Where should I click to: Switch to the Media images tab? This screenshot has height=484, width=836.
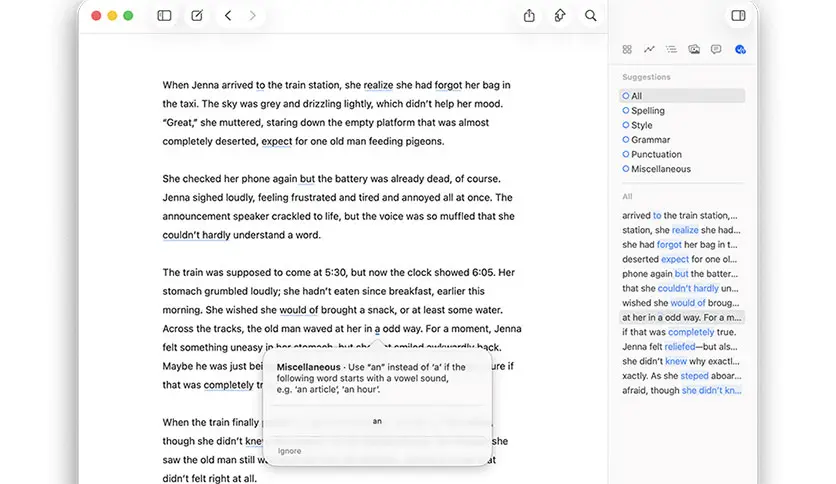point(694,50)
